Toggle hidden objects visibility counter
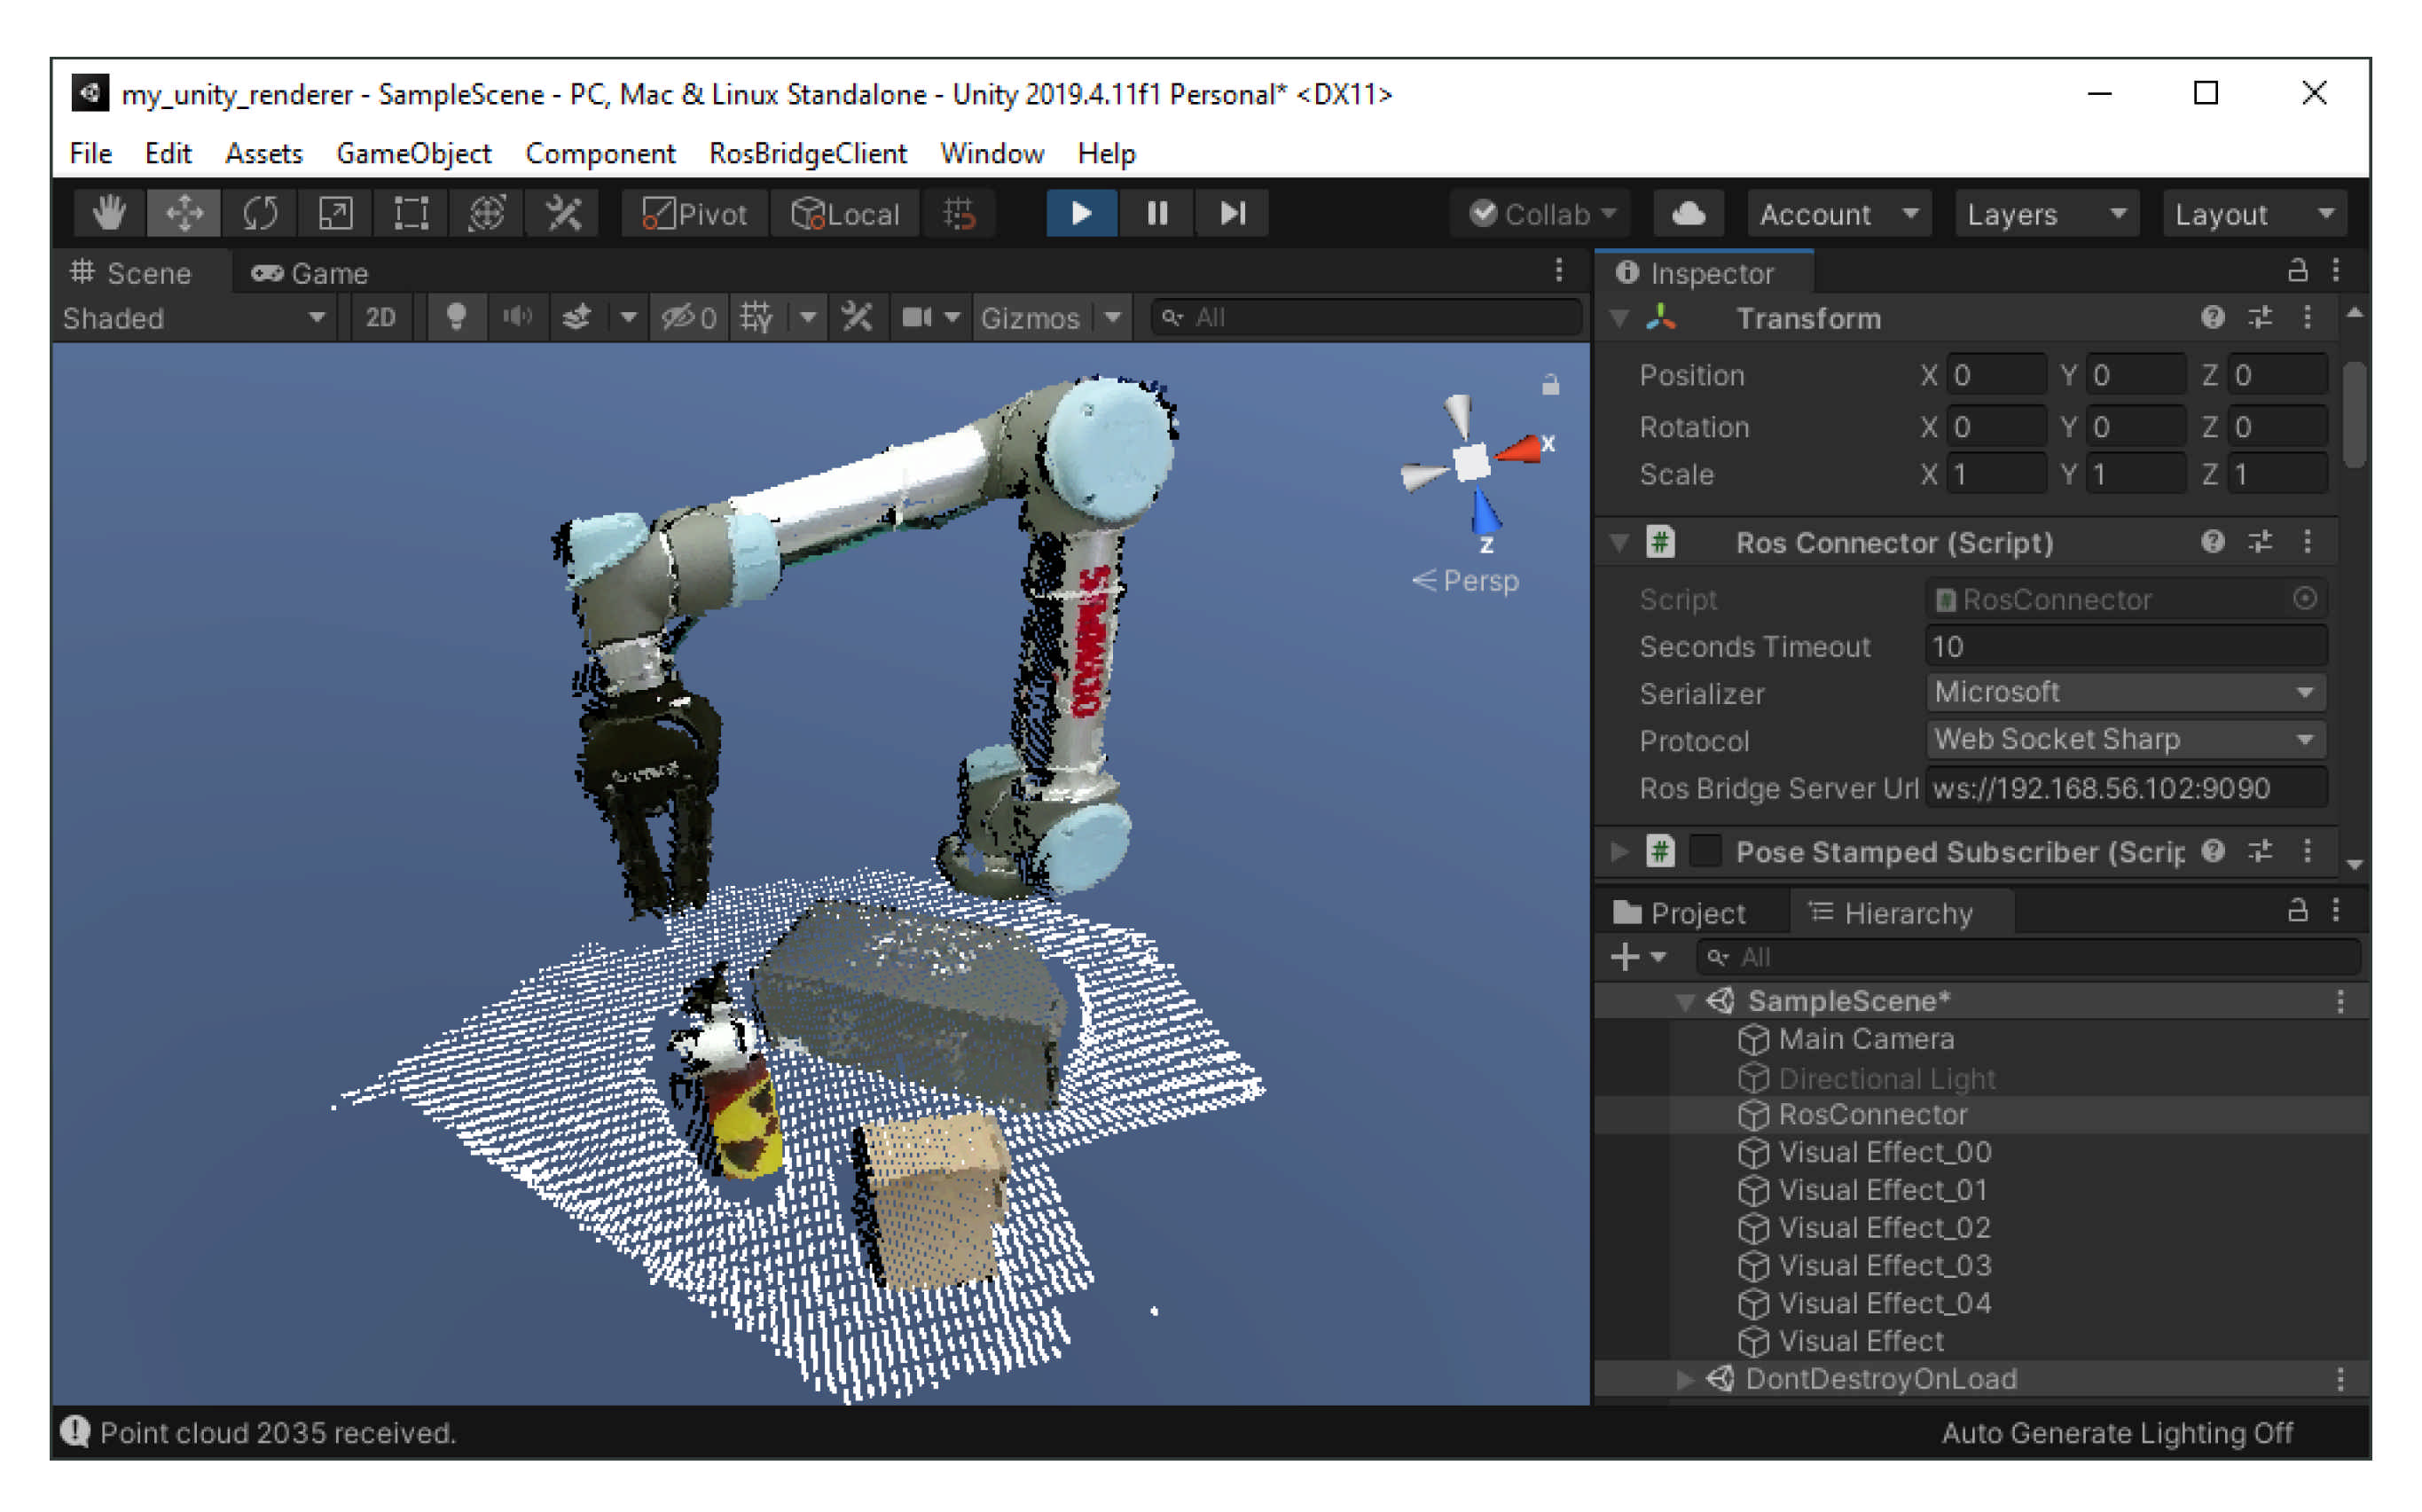 (689, 318)
